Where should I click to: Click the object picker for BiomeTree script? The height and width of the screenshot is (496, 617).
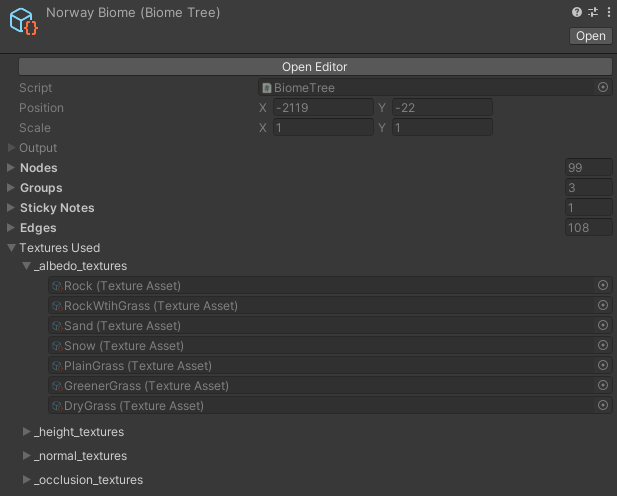click(602, 87)
